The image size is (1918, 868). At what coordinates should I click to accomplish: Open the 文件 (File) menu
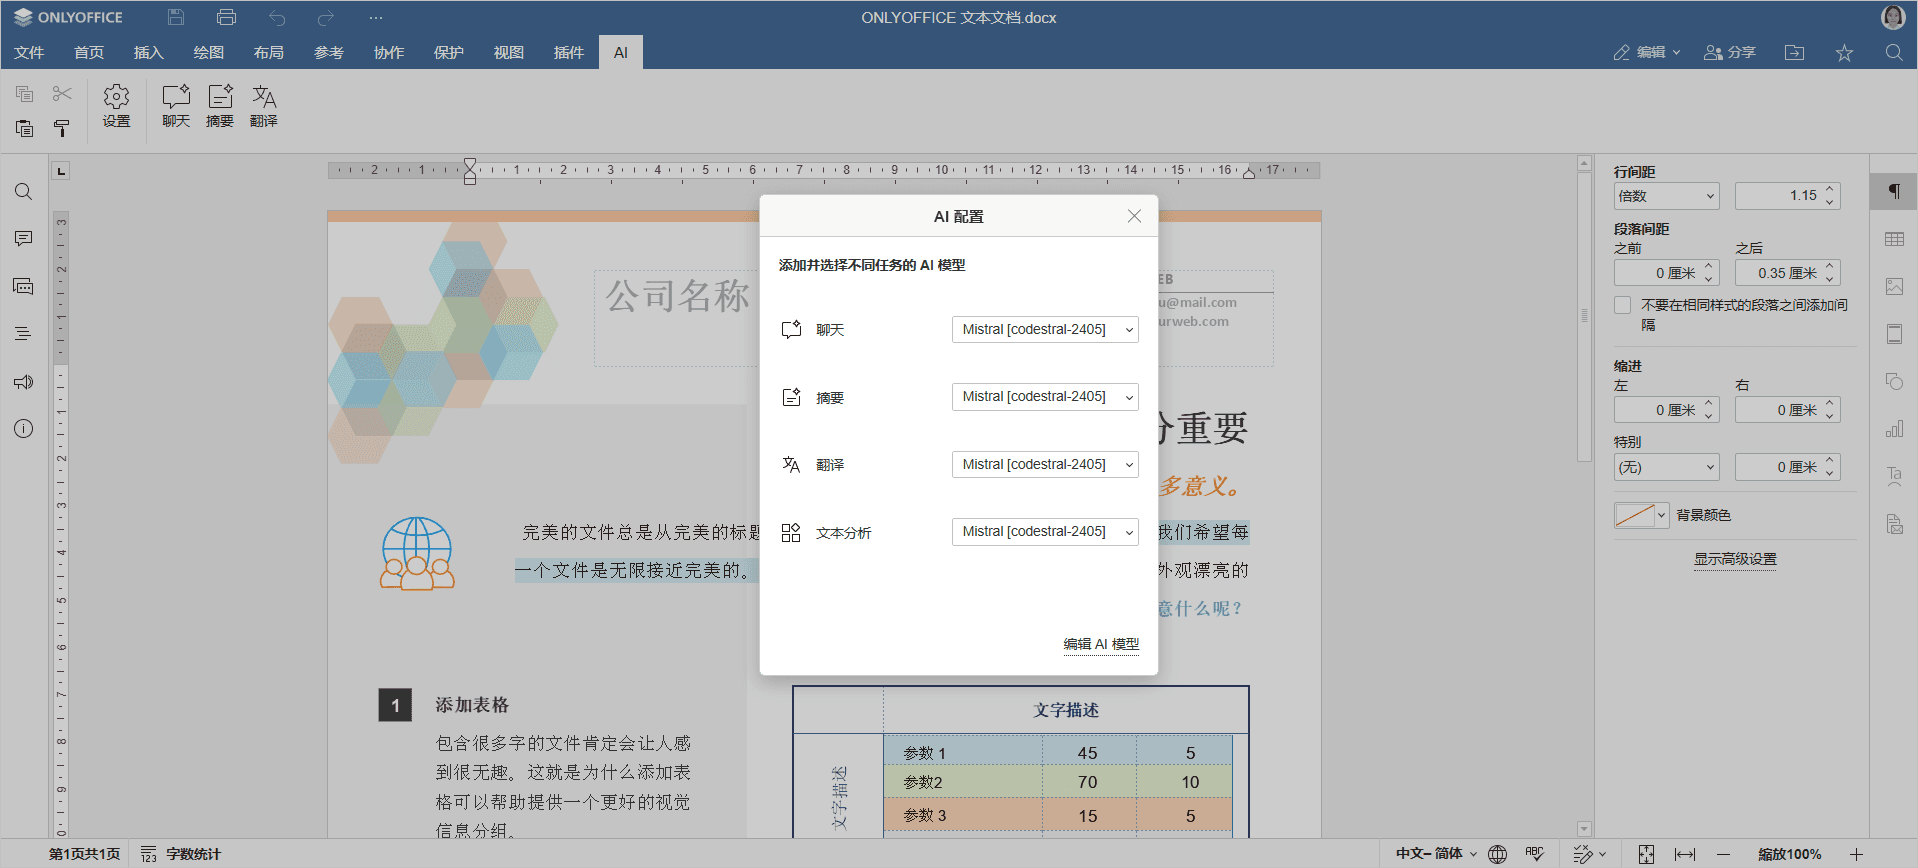[x=29, y=53]
